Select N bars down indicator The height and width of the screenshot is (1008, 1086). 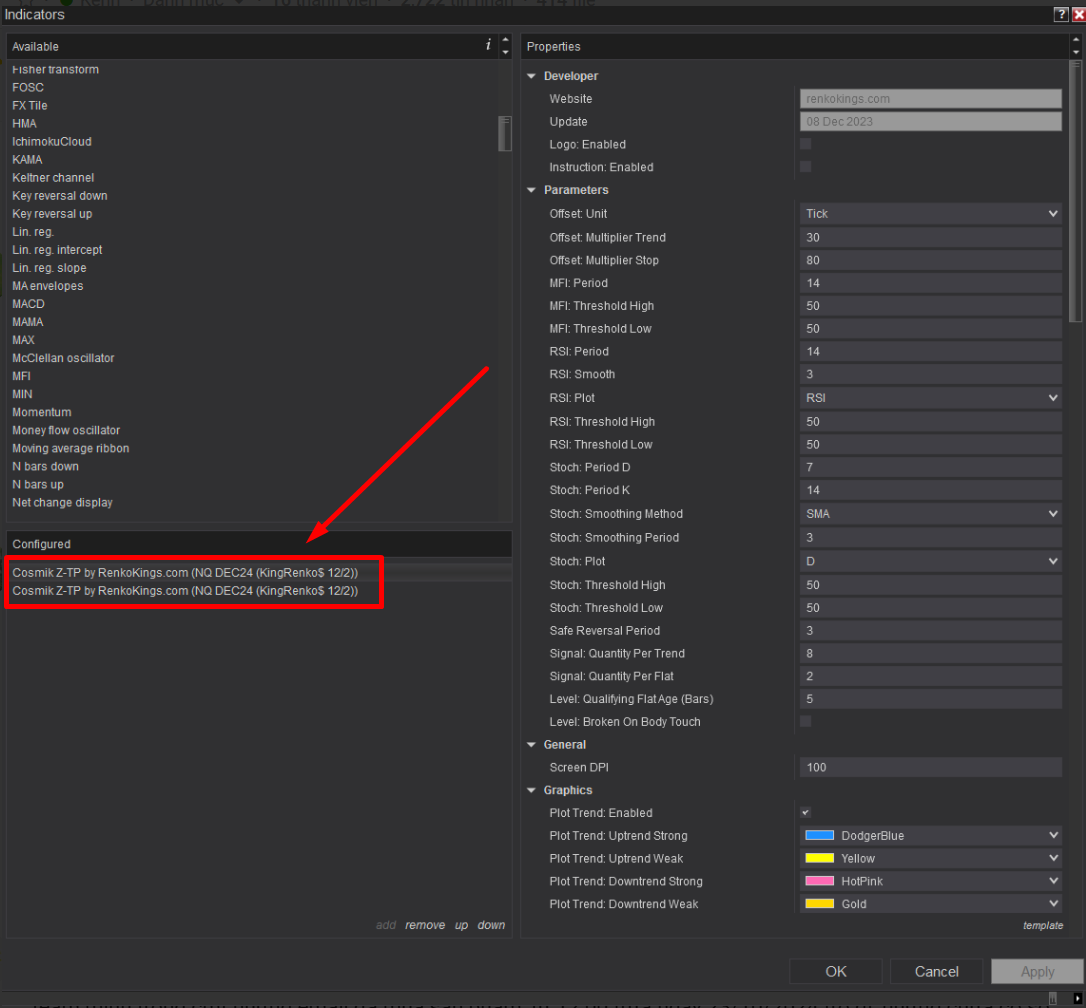45,466
